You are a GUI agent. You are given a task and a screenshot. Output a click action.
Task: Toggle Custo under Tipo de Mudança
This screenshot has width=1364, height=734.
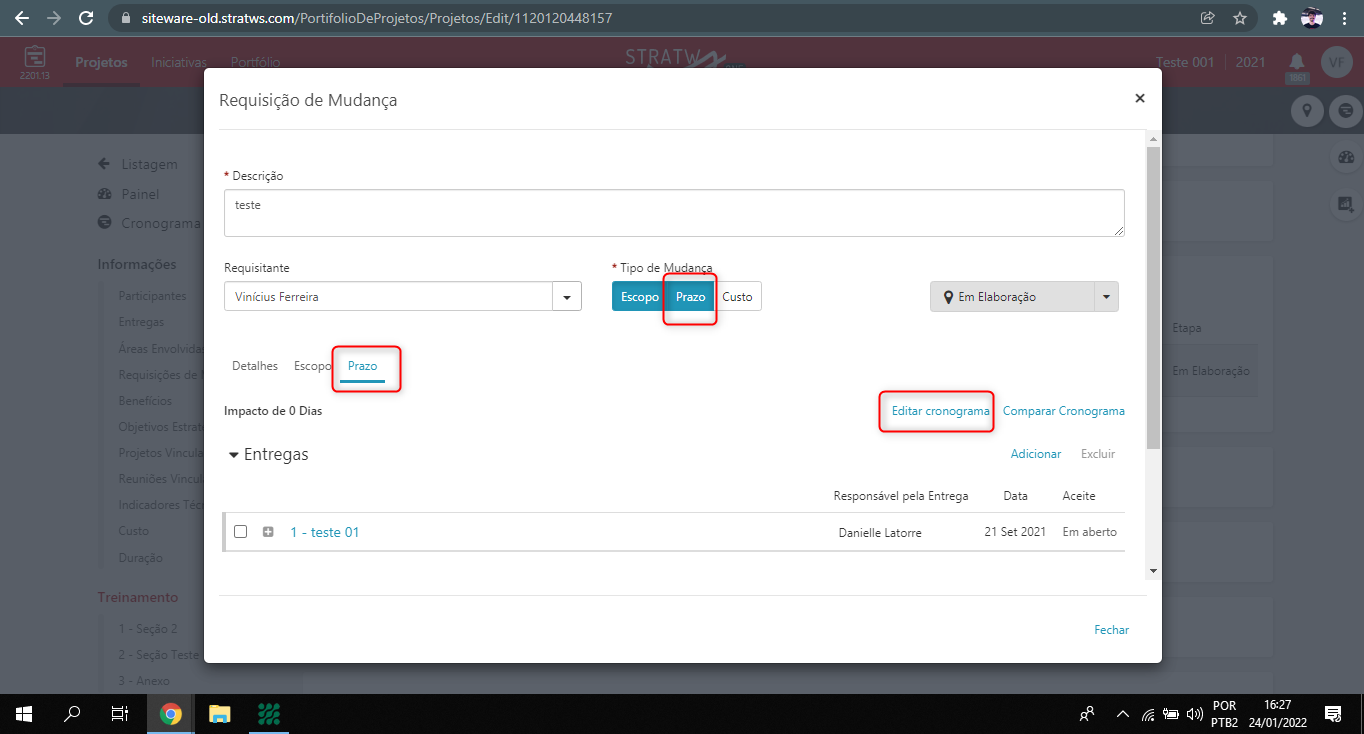point(738,297)
